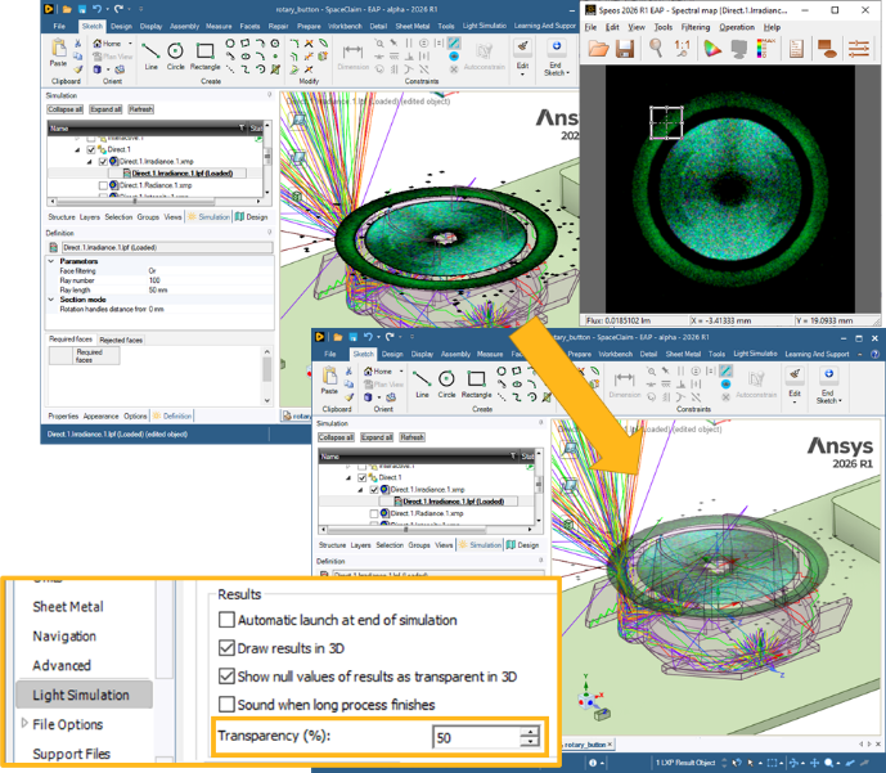Screen dimensions: 886x774
Task: Uncheck Direct.1 checkbox in back SpaceClaim tree
Action: [x=91, y=150]
